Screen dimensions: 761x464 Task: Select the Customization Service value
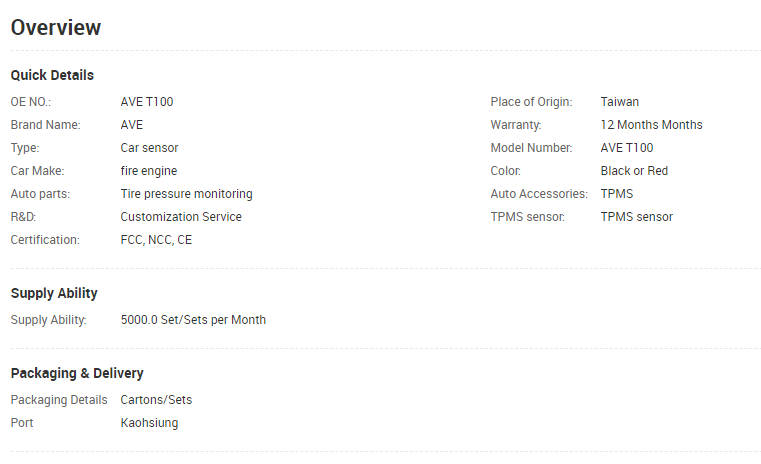pyautogui.click(x=181, y=216)
